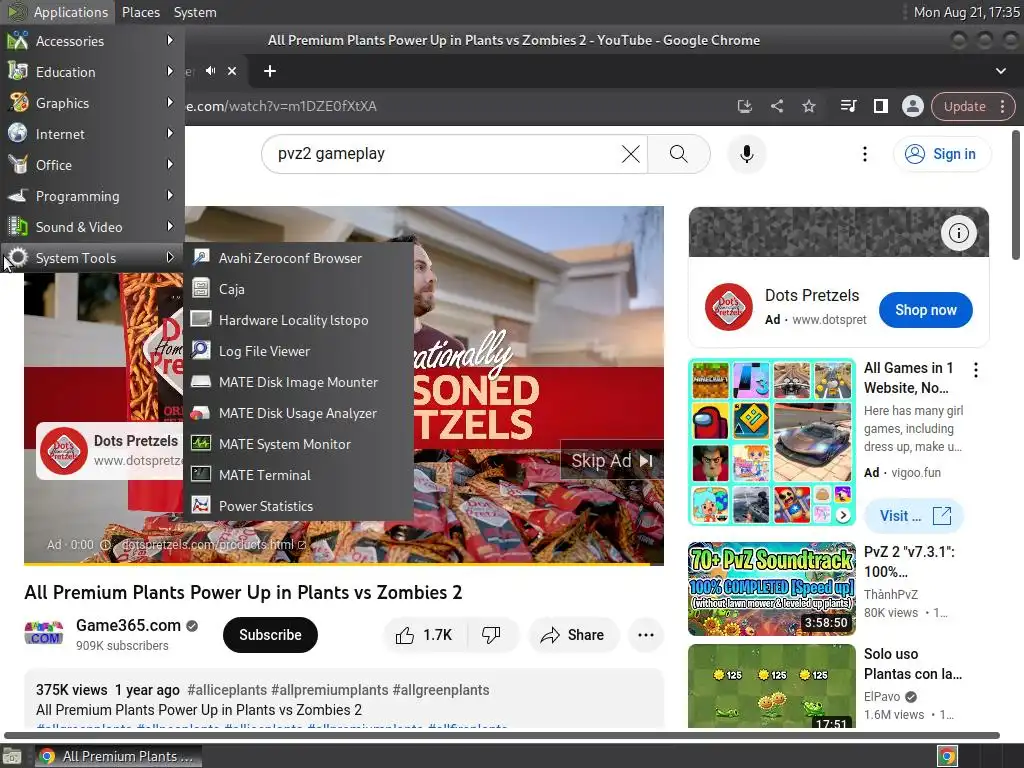Open Power Statistics
The height and width of the screenshot is (768, 1024).
298,506
